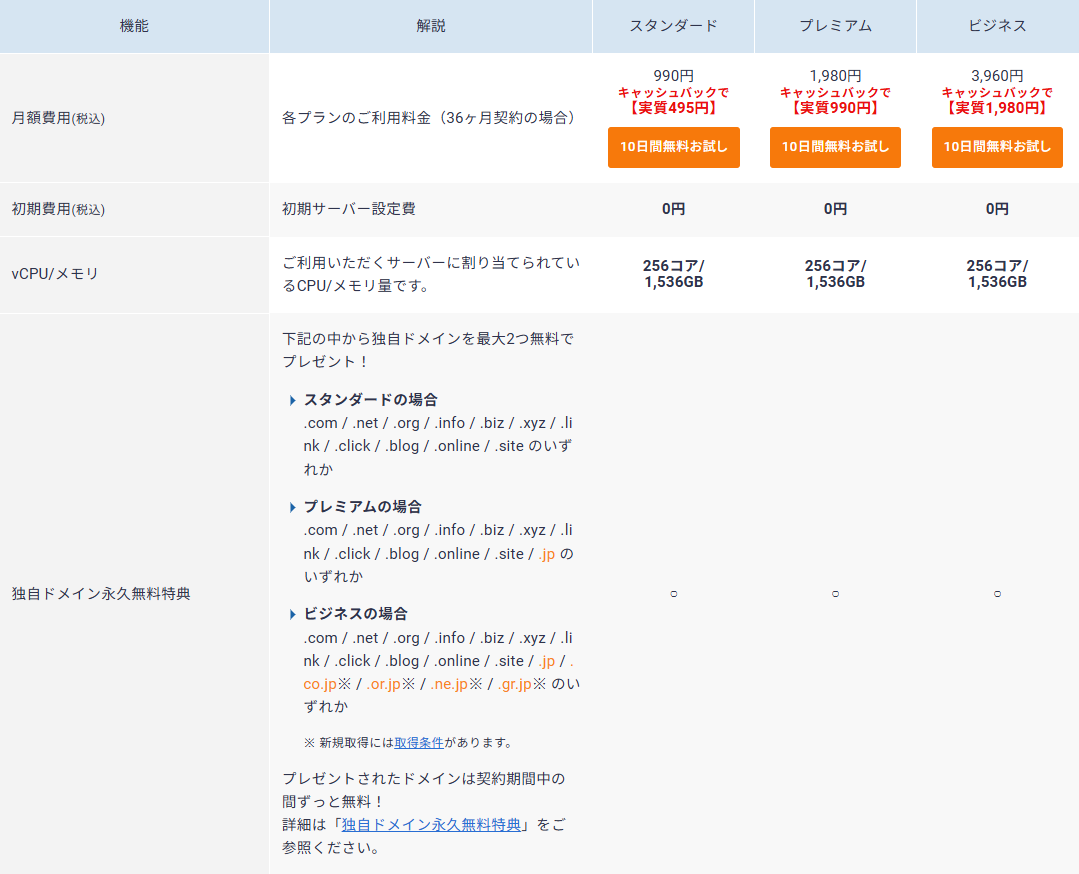Screen dimensions: 1079x874
Task: Select the スタンダード column header
Action: (673, 26)
